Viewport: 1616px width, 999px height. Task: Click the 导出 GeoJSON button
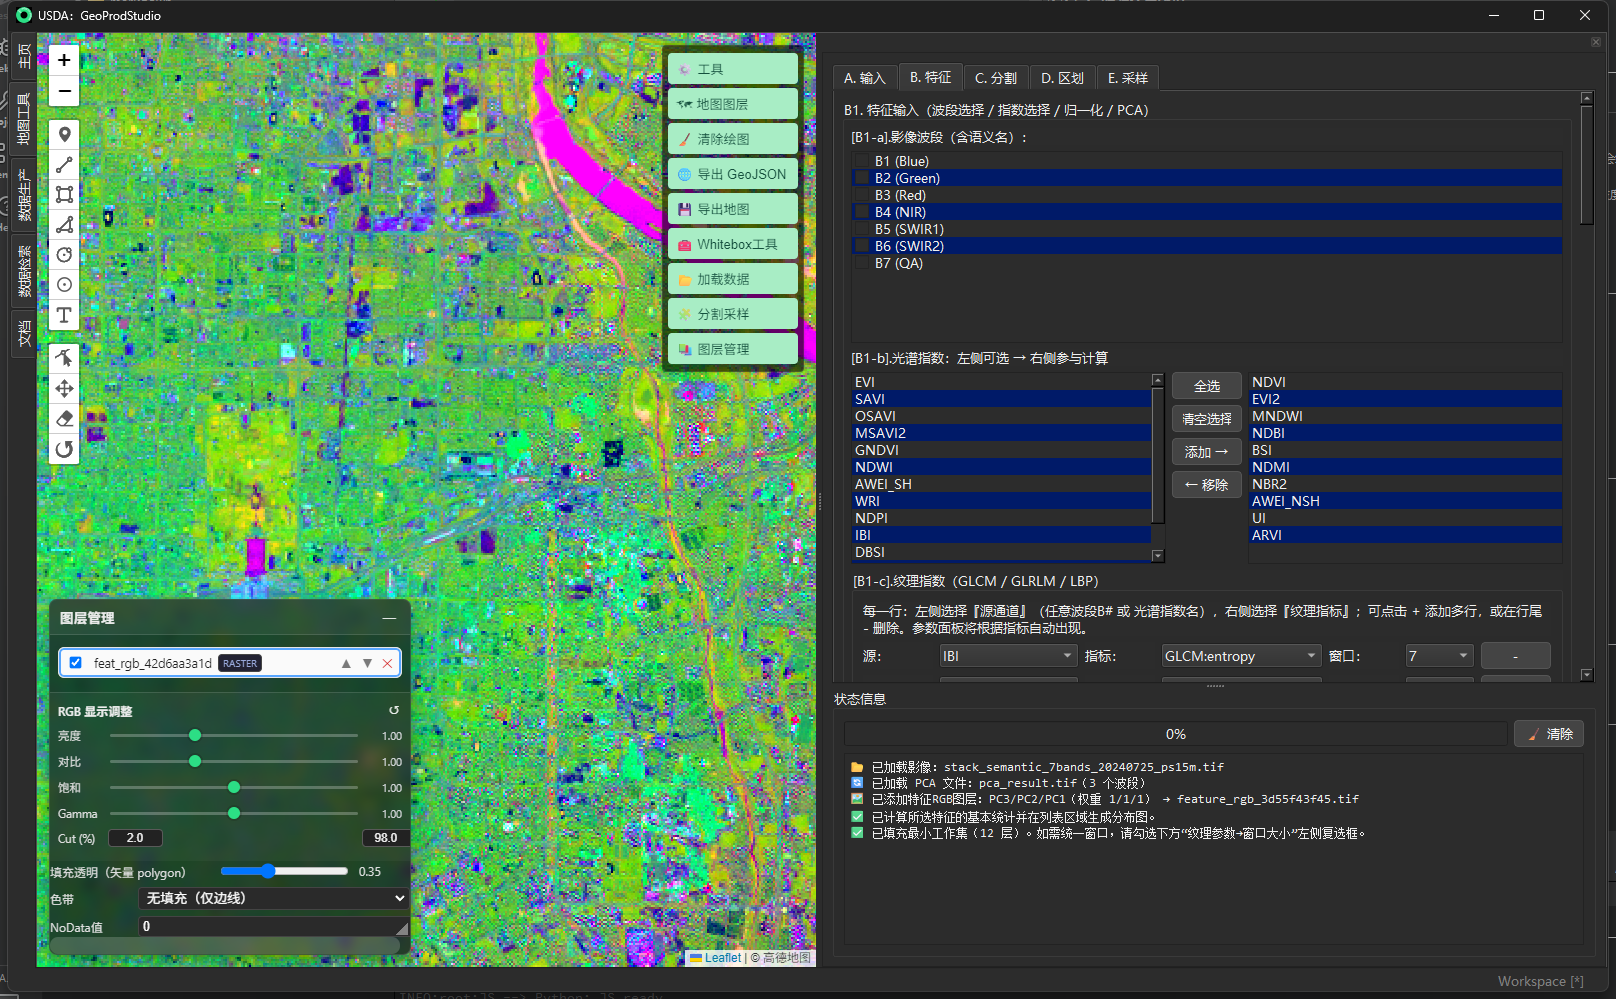(732, 173)
